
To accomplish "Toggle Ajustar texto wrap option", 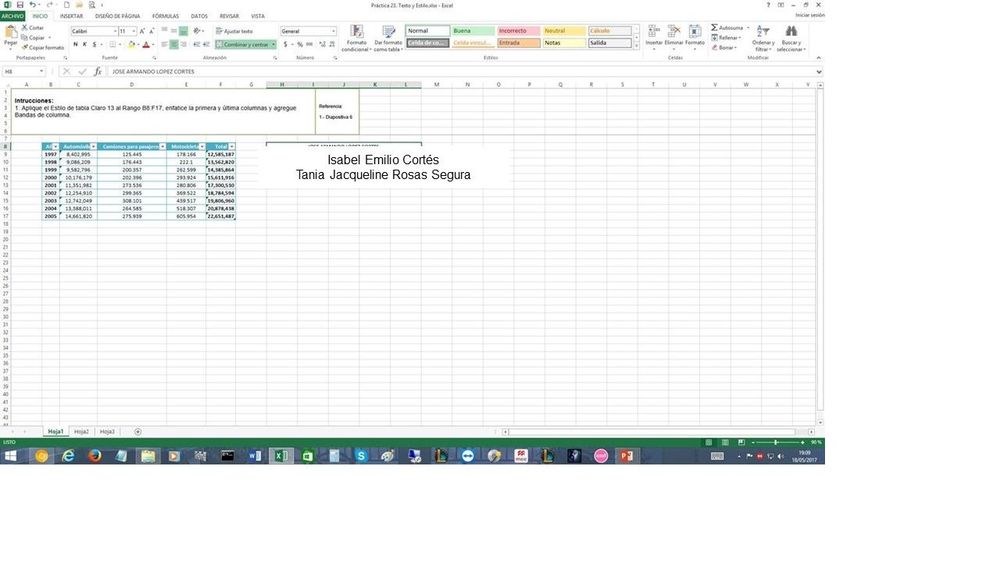I will coord(235,31).
